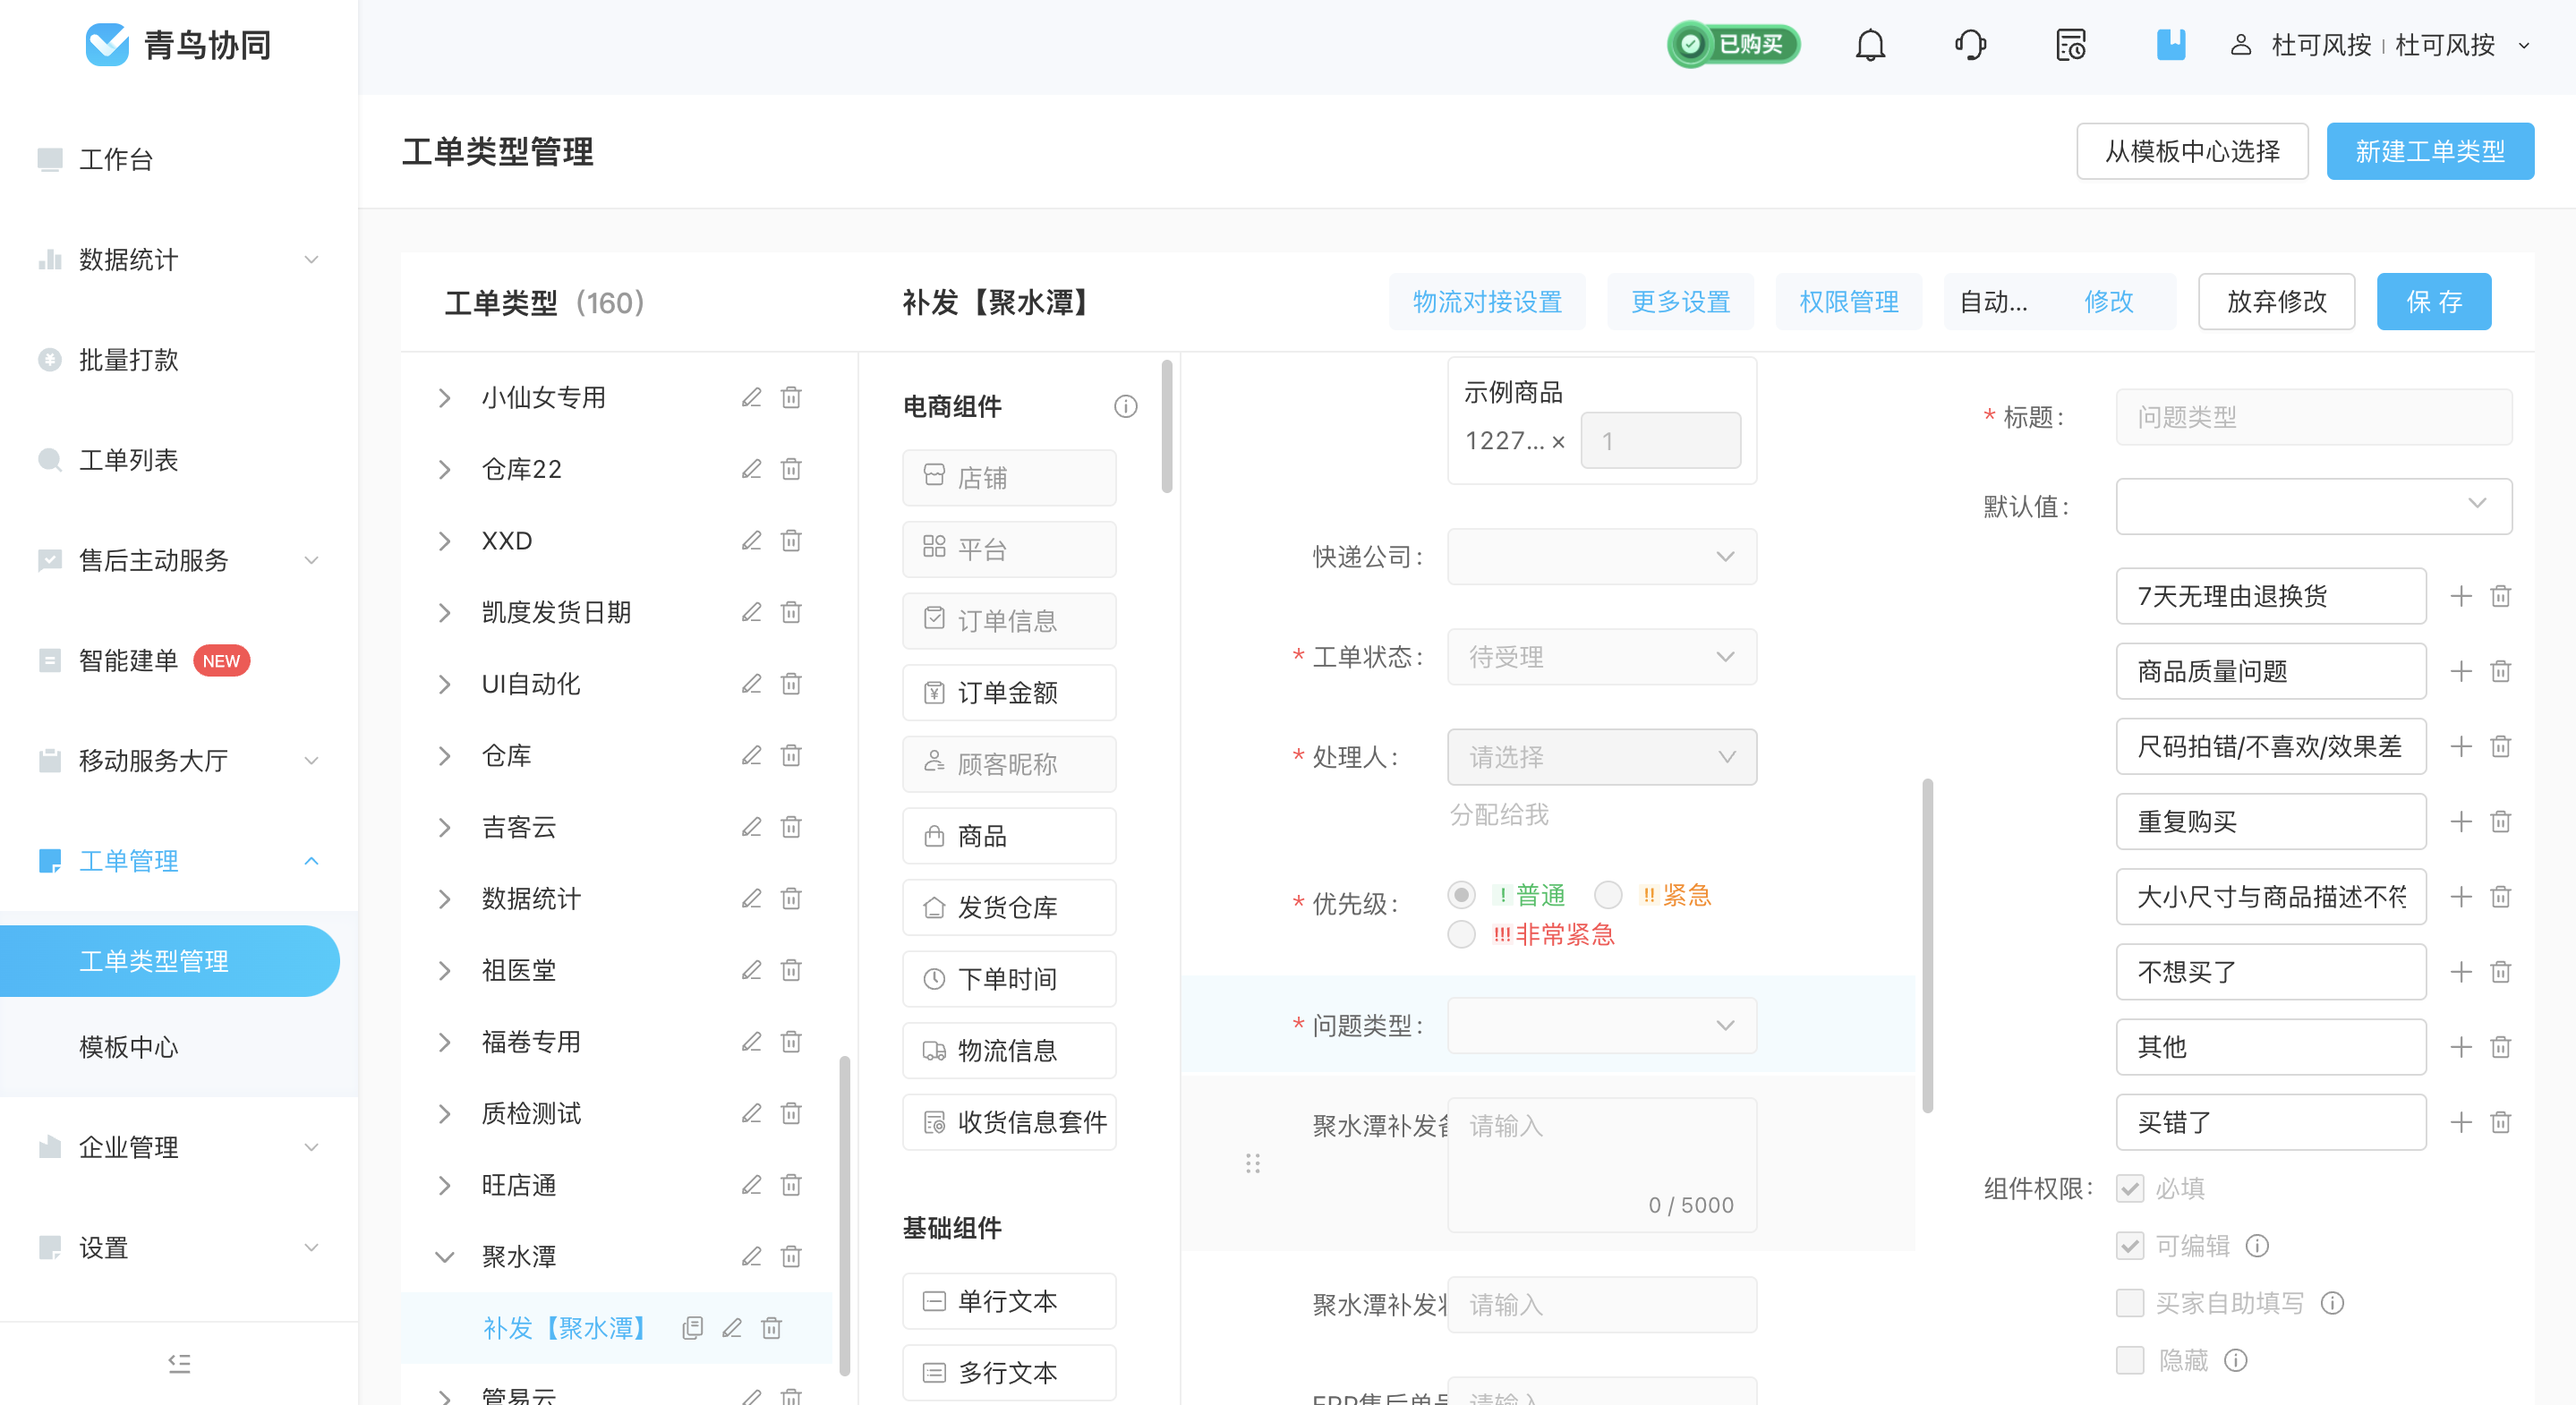
Task: Click the 修改 link
Action: pos(2108,301)
